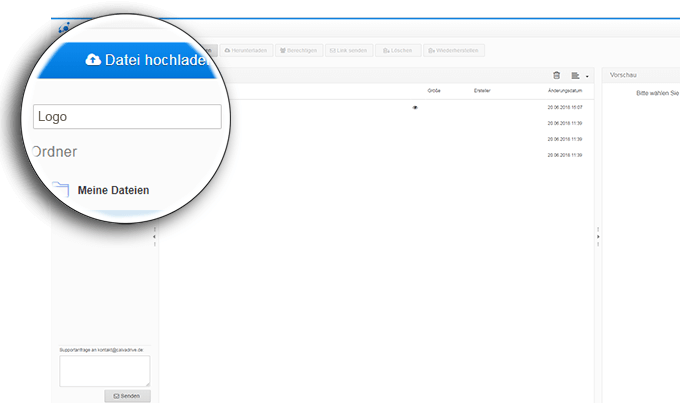Open the view options dropdown arrow
This screenshot has width=680, height=403.
(x=587, y=76)
